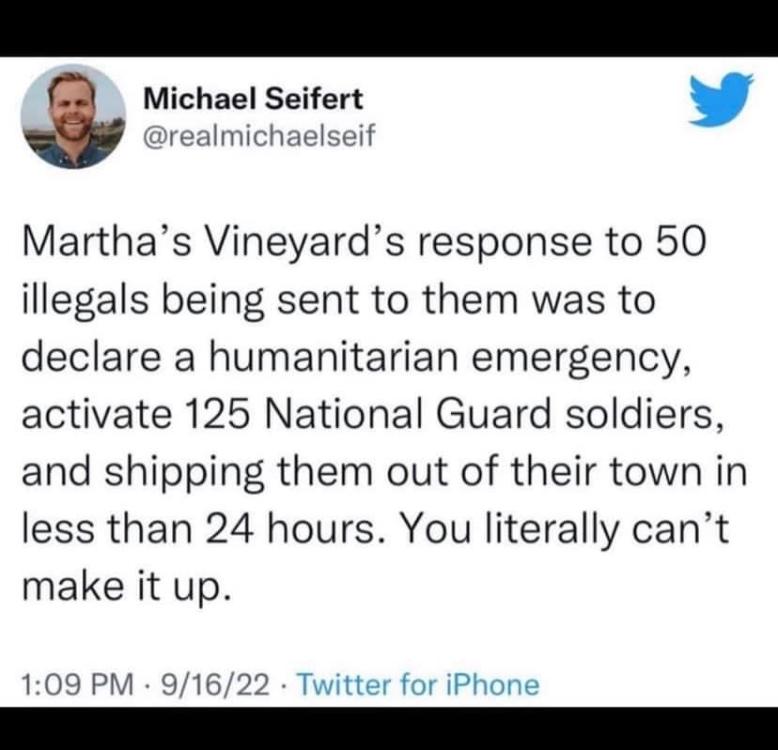
Task: Click the Twitter for iPhone source link
Action: [x=418, y=685]
